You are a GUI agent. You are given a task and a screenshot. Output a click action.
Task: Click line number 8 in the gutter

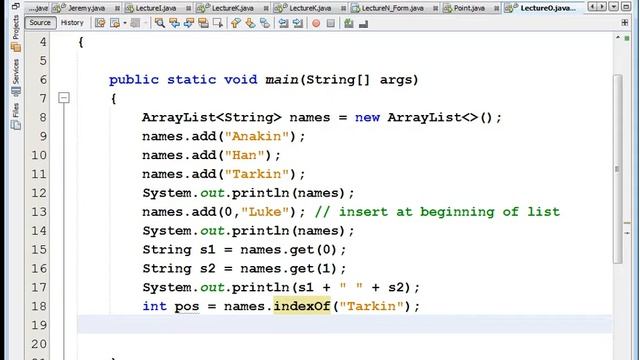pyautogui.click(x=43, y=118)
